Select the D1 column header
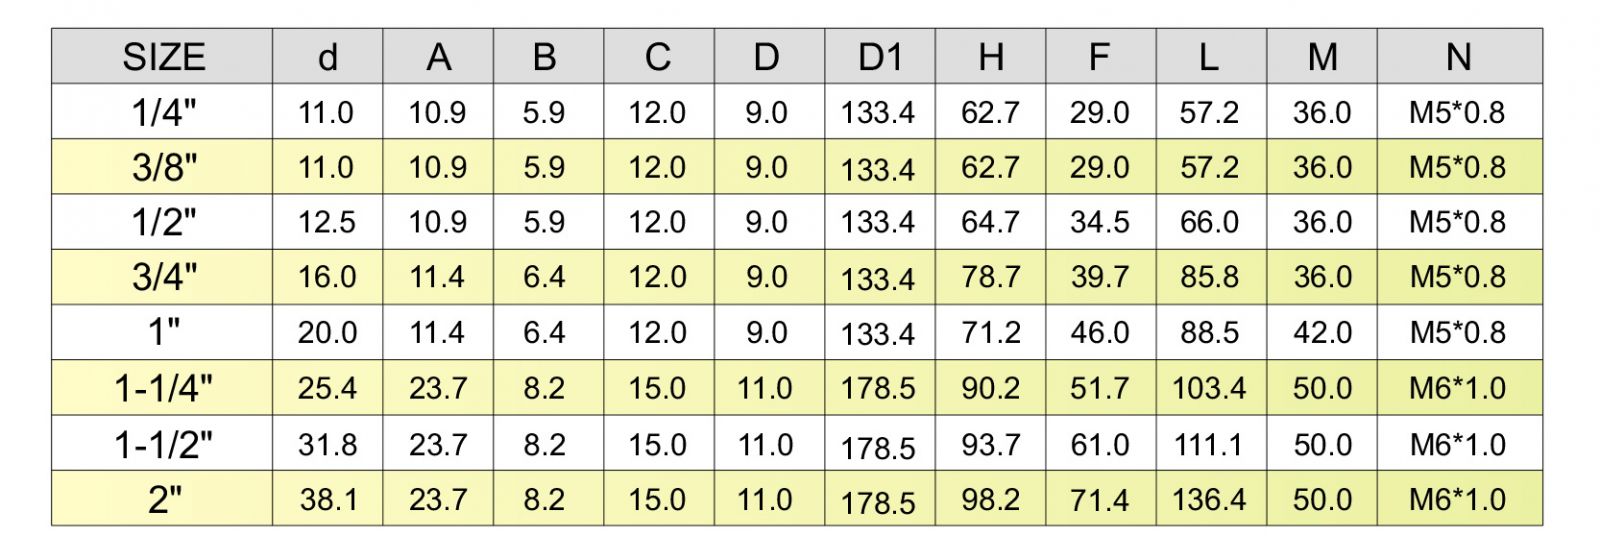The width and height of the screenshot is (1600, 560). tap(880, 57)
